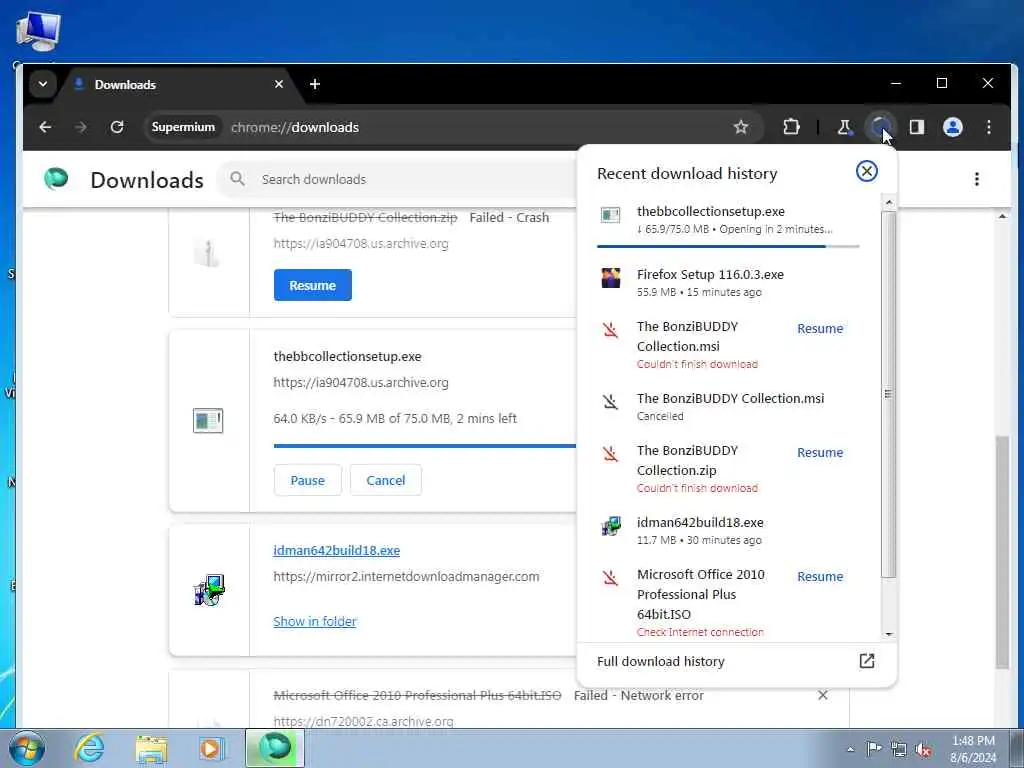This screenshot has width=1024, height=768.
Task: Toggle the downloads bubble toolbar icon
Action: [880, 127]
